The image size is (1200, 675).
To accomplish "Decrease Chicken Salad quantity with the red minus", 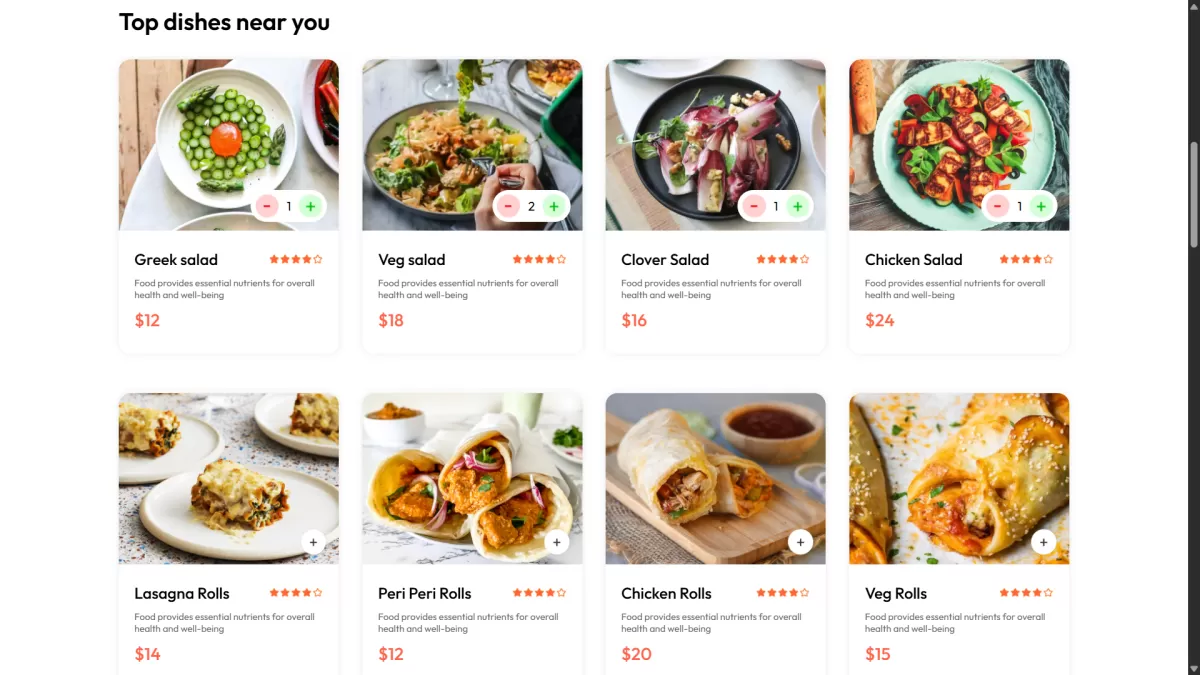I will (x=997, y=206).
